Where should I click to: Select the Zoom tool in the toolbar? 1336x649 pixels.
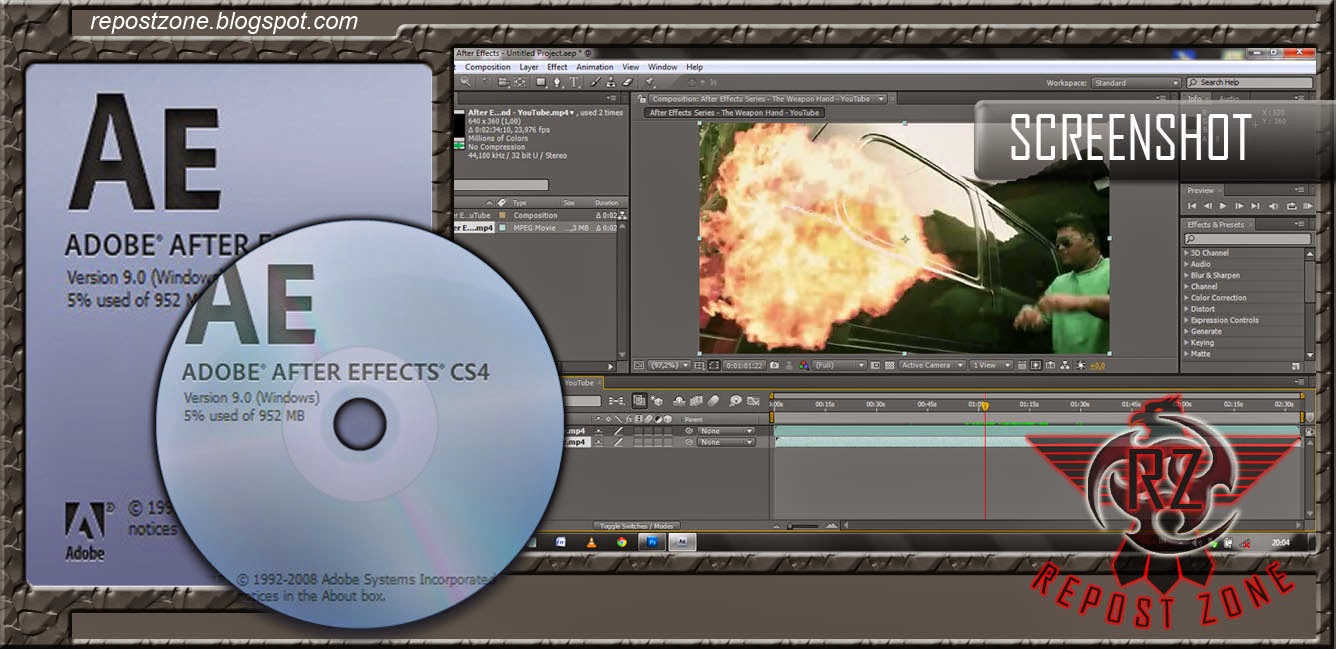click(465, 82)
